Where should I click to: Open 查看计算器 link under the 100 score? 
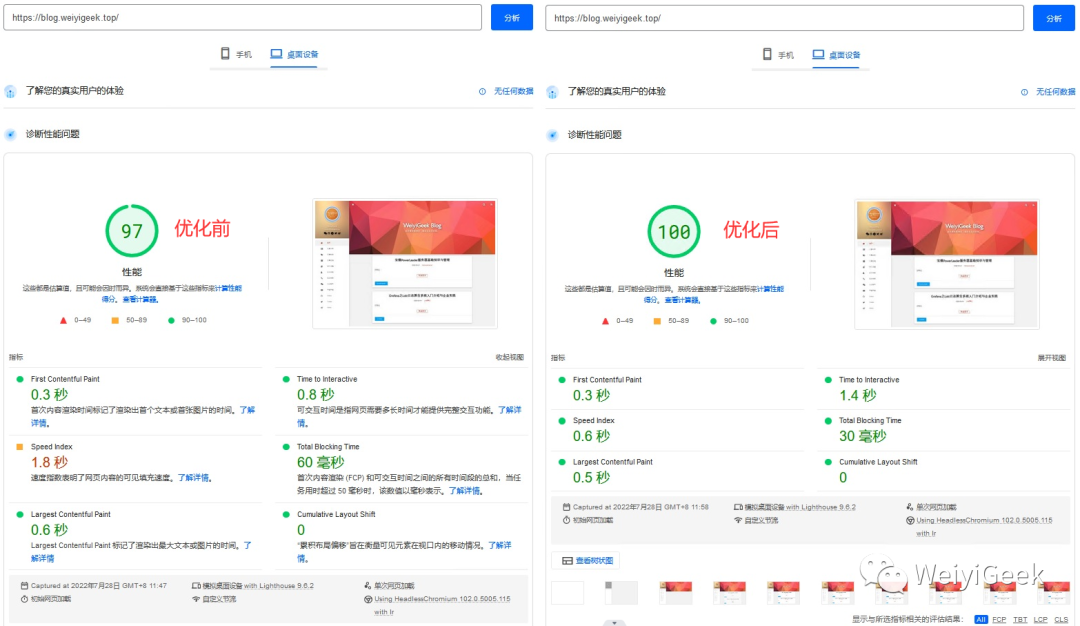click(683, 300)
